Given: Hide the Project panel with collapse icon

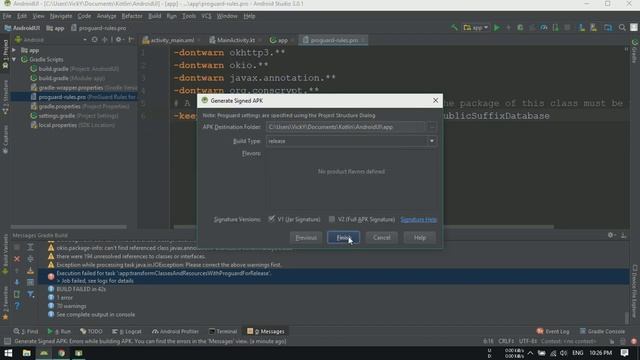Looking at the screenshot, I should click(131, 40).
